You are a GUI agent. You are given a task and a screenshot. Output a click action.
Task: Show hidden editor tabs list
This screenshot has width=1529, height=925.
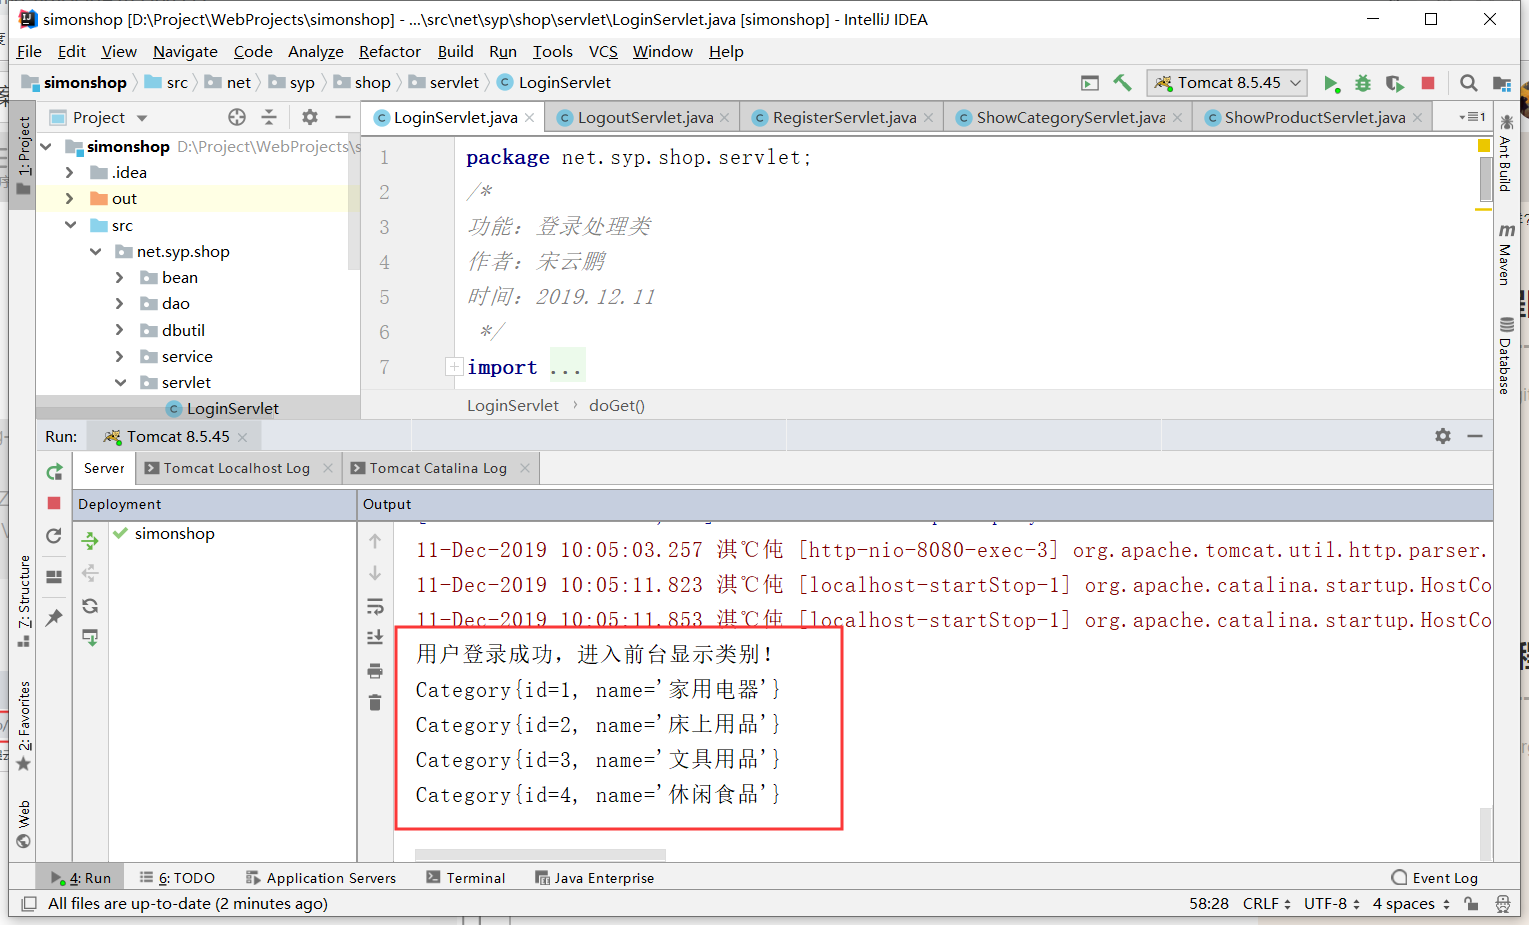tap(1472, 117)
